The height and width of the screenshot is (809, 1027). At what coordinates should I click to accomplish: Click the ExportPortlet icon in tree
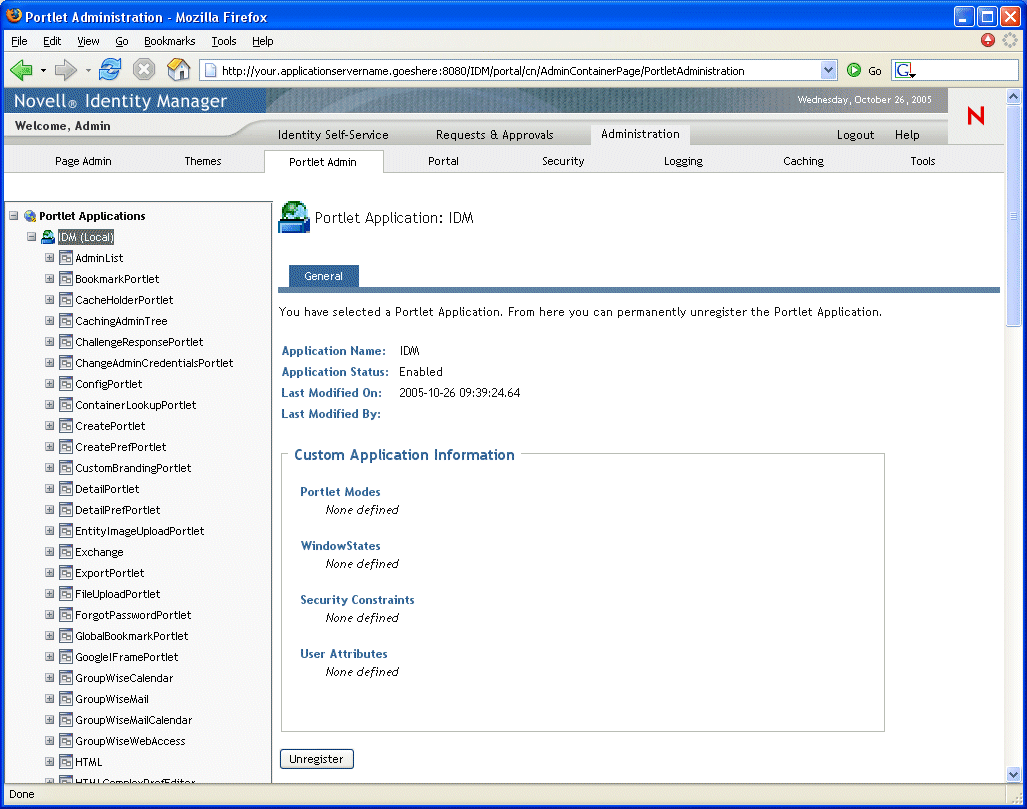[65, 573]
